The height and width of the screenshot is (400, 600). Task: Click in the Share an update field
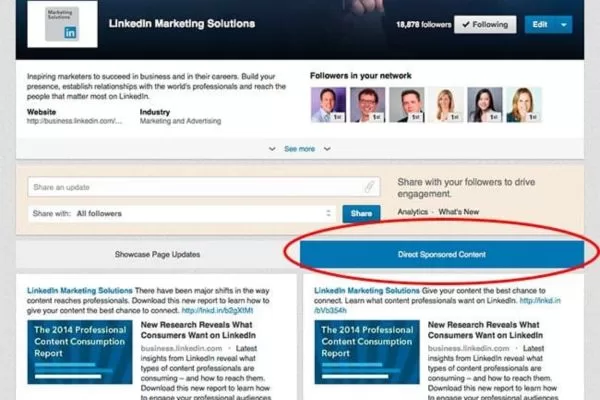tap(204, 187)
